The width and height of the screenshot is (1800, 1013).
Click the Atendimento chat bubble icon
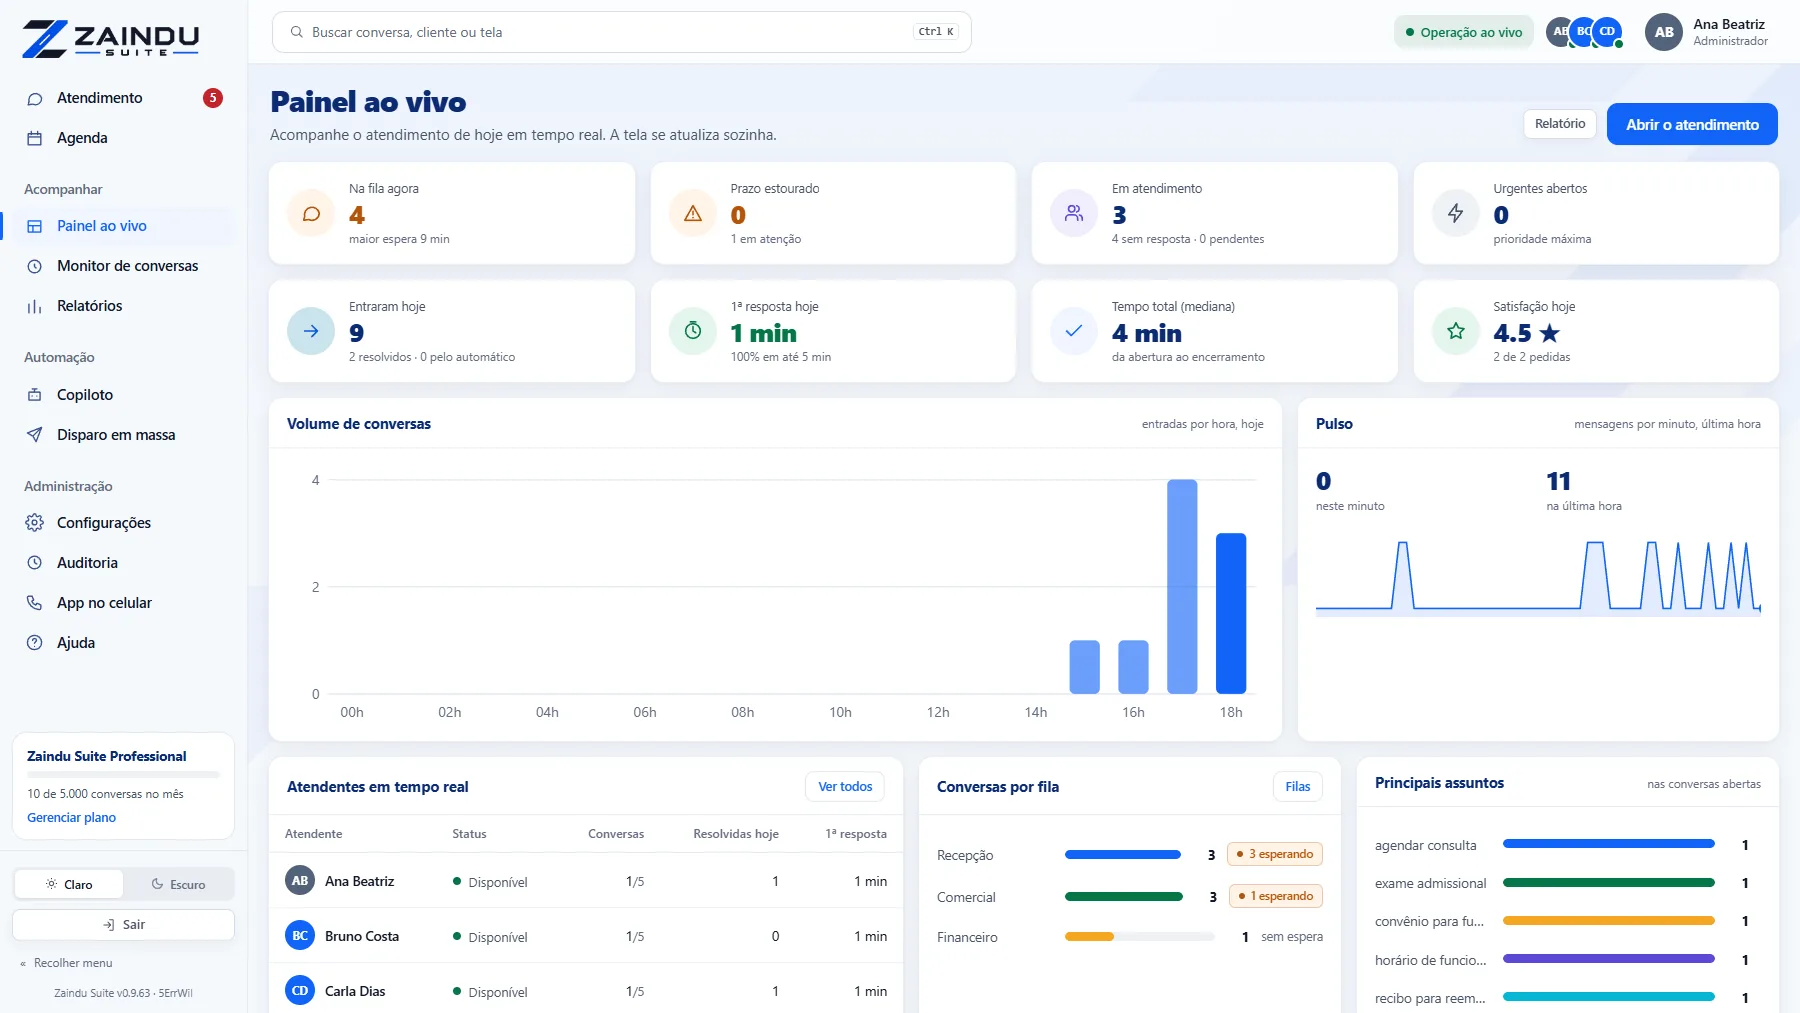[34, 98]
